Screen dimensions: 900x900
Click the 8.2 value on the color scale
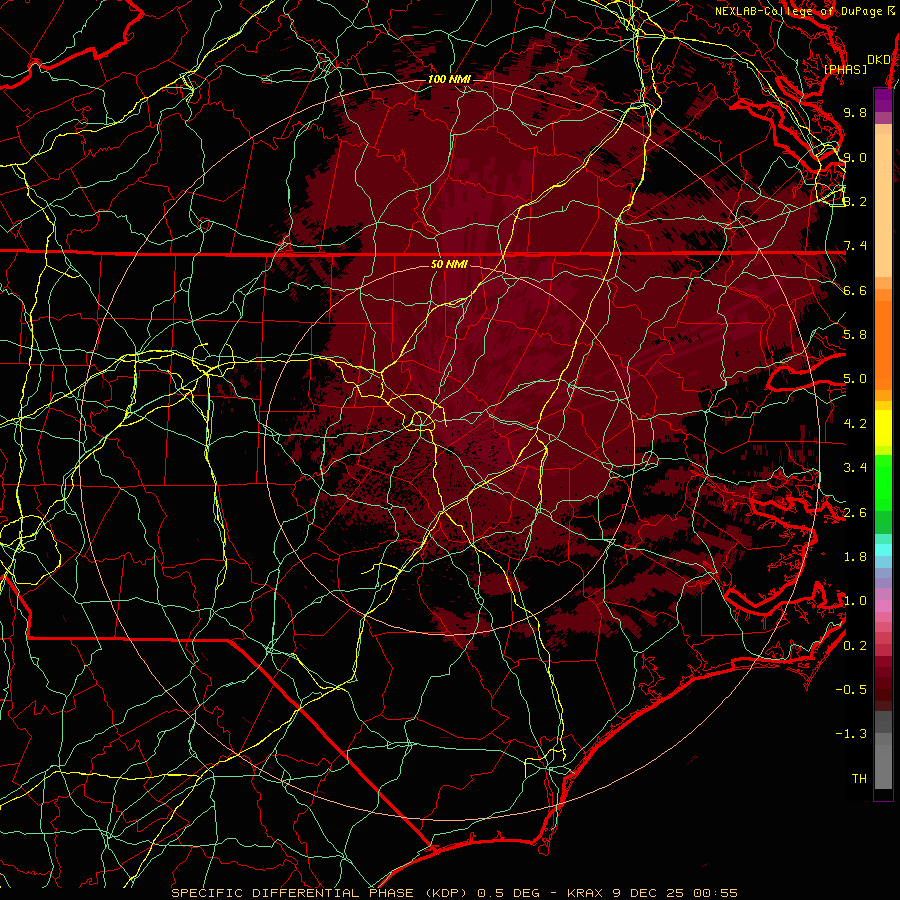pos(855,201)
